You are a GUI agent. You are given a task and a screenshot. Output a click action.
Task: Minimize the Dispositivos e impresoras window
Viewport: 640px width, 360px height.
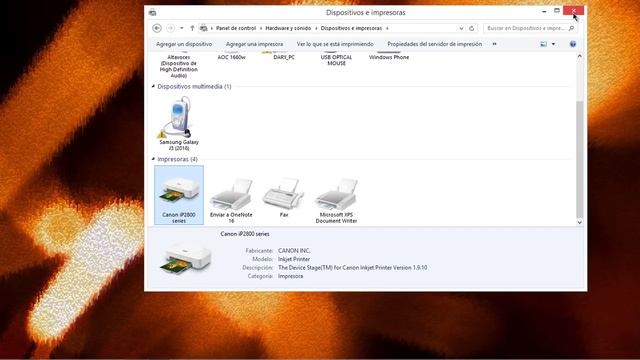(x=544, y=11)
